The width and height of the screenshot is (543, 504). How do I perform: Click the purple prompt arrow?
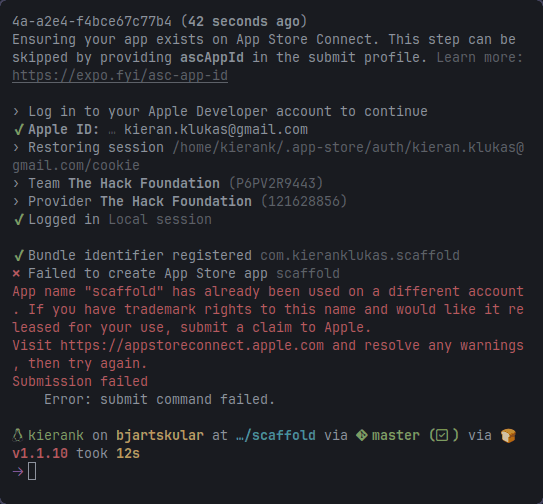click(18, 471)
